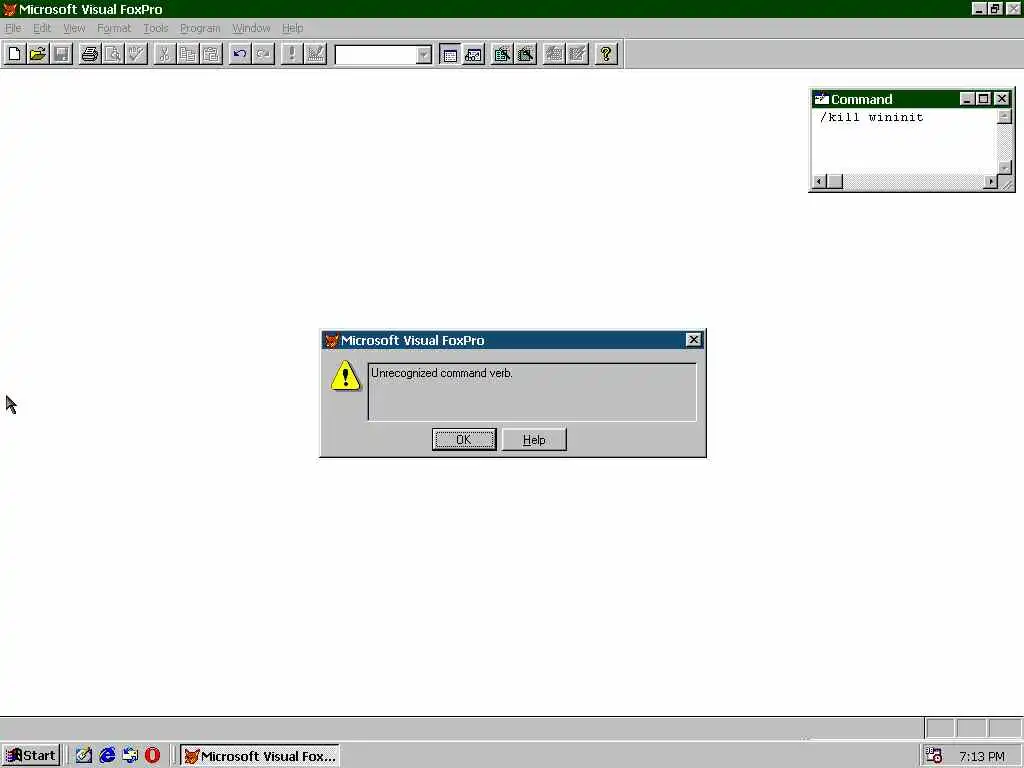Click the Form wizard toolbar icon

pyautogui.click(x=502, y=54)
